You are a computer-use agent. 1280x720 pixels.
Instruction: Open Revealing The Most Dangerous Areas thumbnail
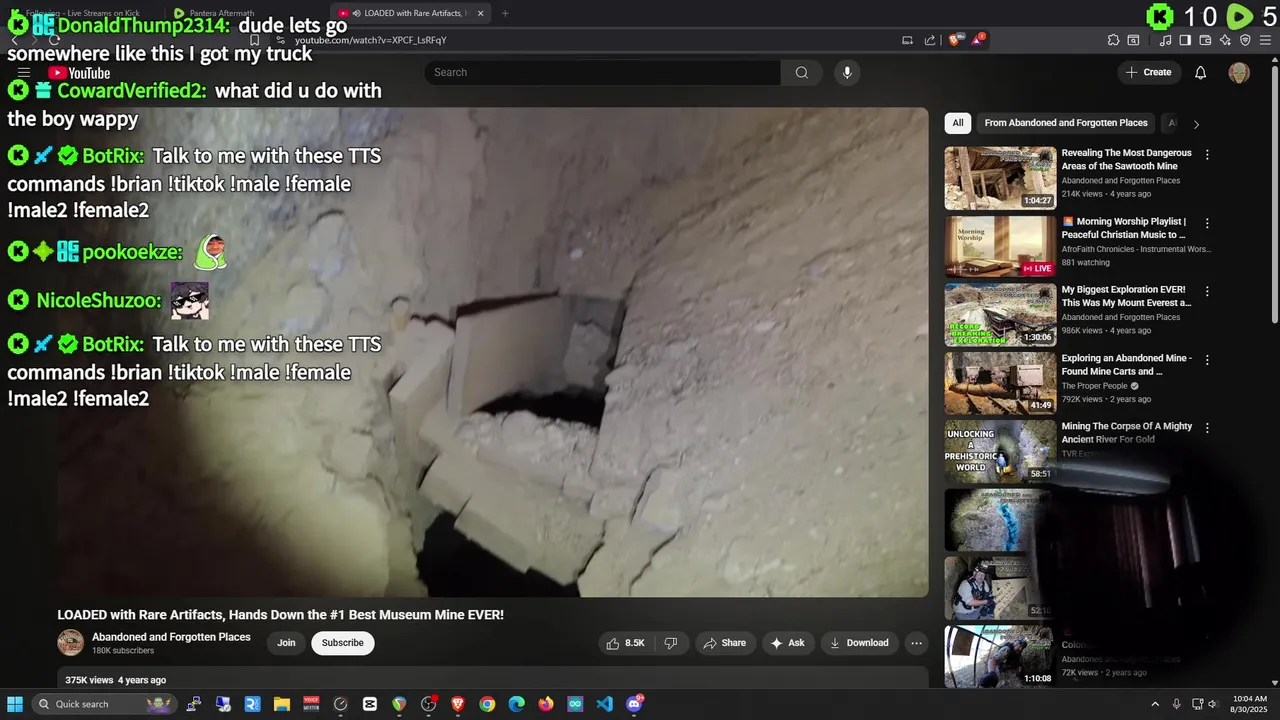pyautogui.click(x=1000, y=178)
